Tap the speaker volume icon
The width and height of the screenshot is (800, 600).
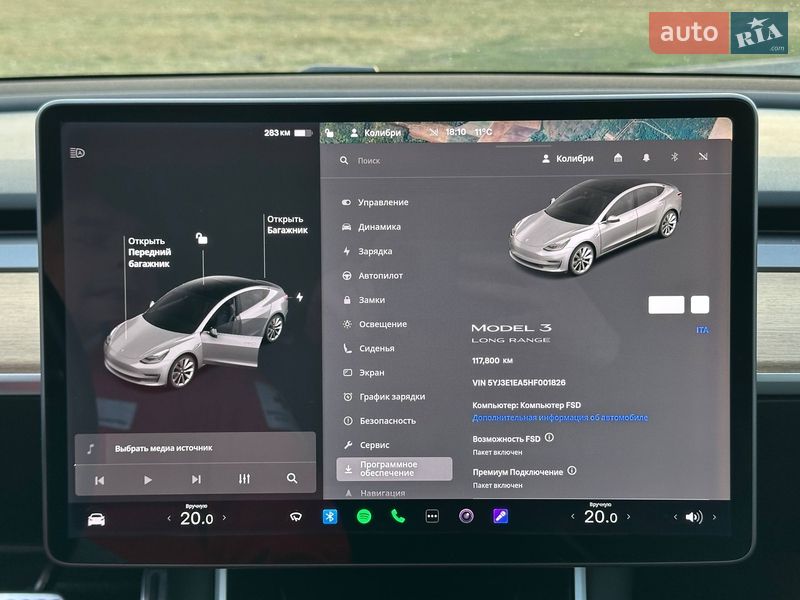(694, 517)
